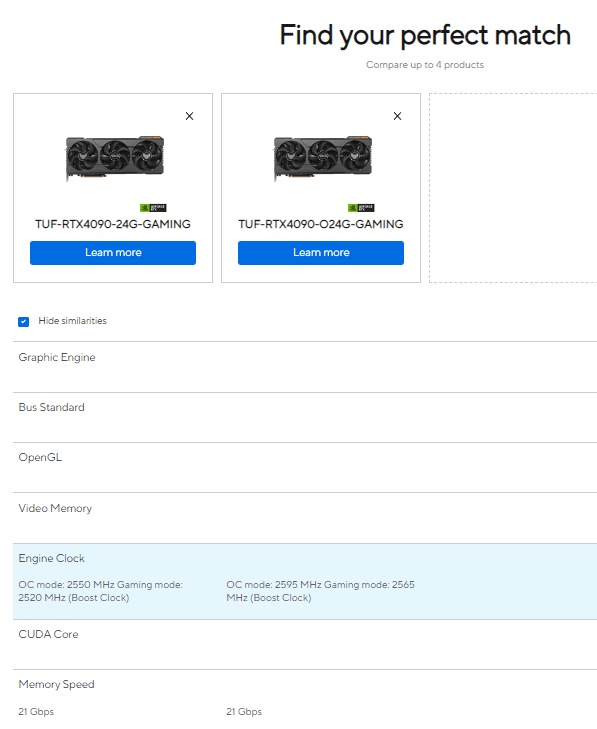The image size is (597, 729).
Task: Click the Engine Clock row label
Action: [x=52, y=558]
